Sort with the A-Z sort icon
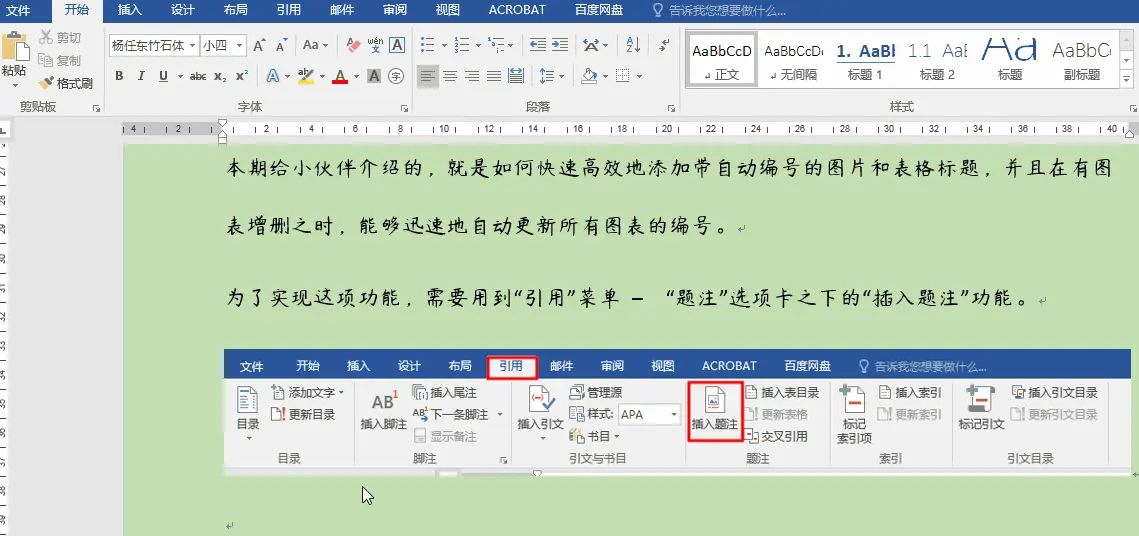The width and height of the screenshot is (1139, 536). tap(633, 46)
